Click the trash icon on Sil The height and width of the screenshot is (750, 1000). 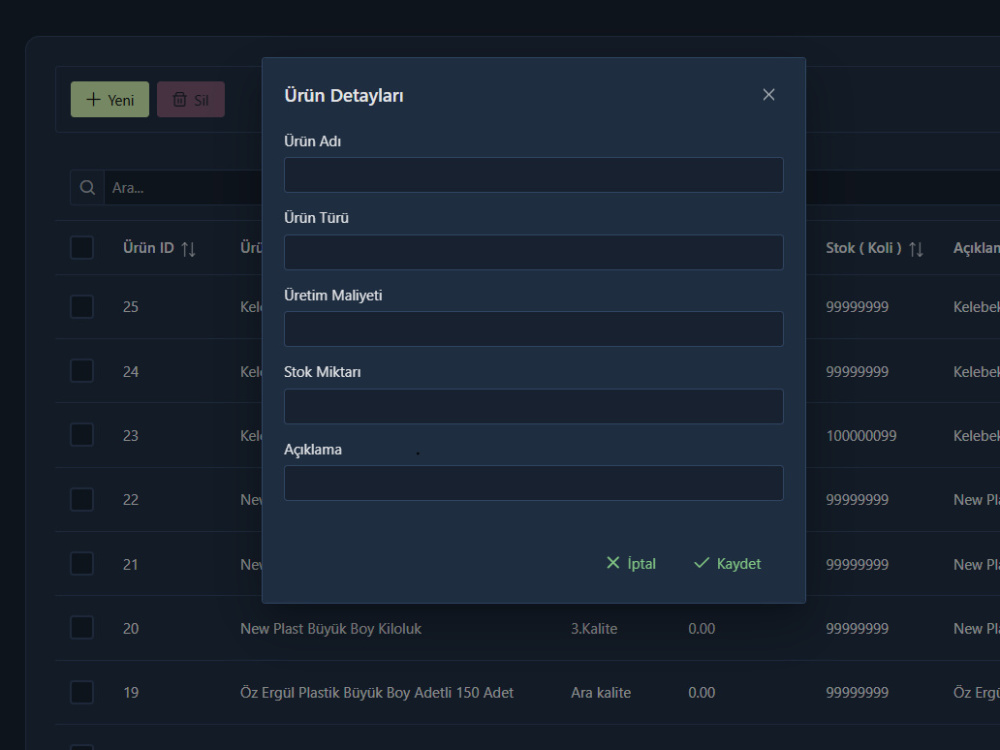tap(180, 99)
